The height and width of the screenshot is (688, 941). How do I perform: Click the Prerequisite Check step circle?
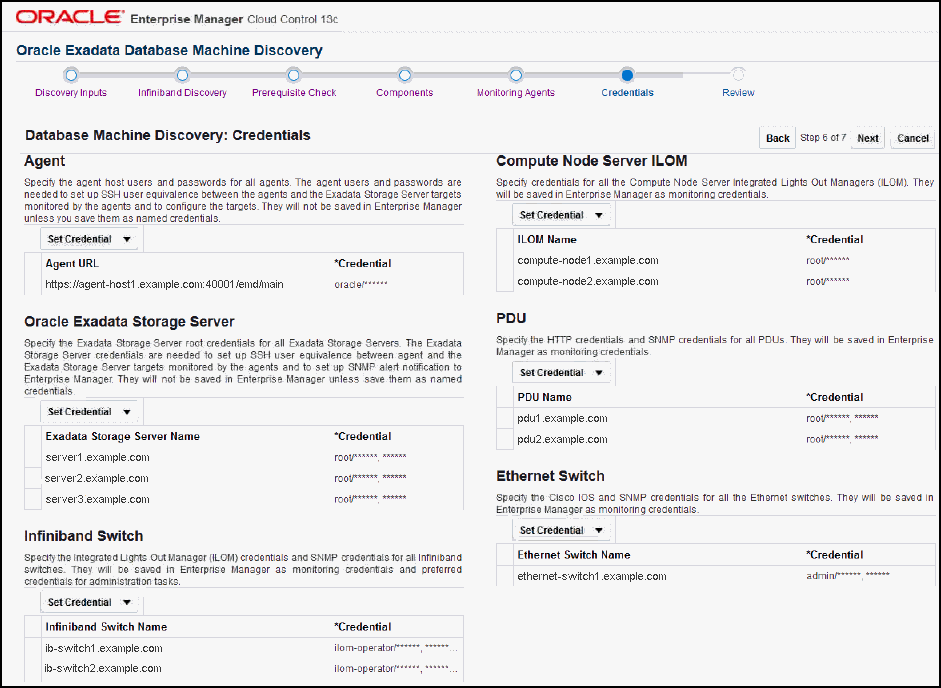(x=293, y=75)
